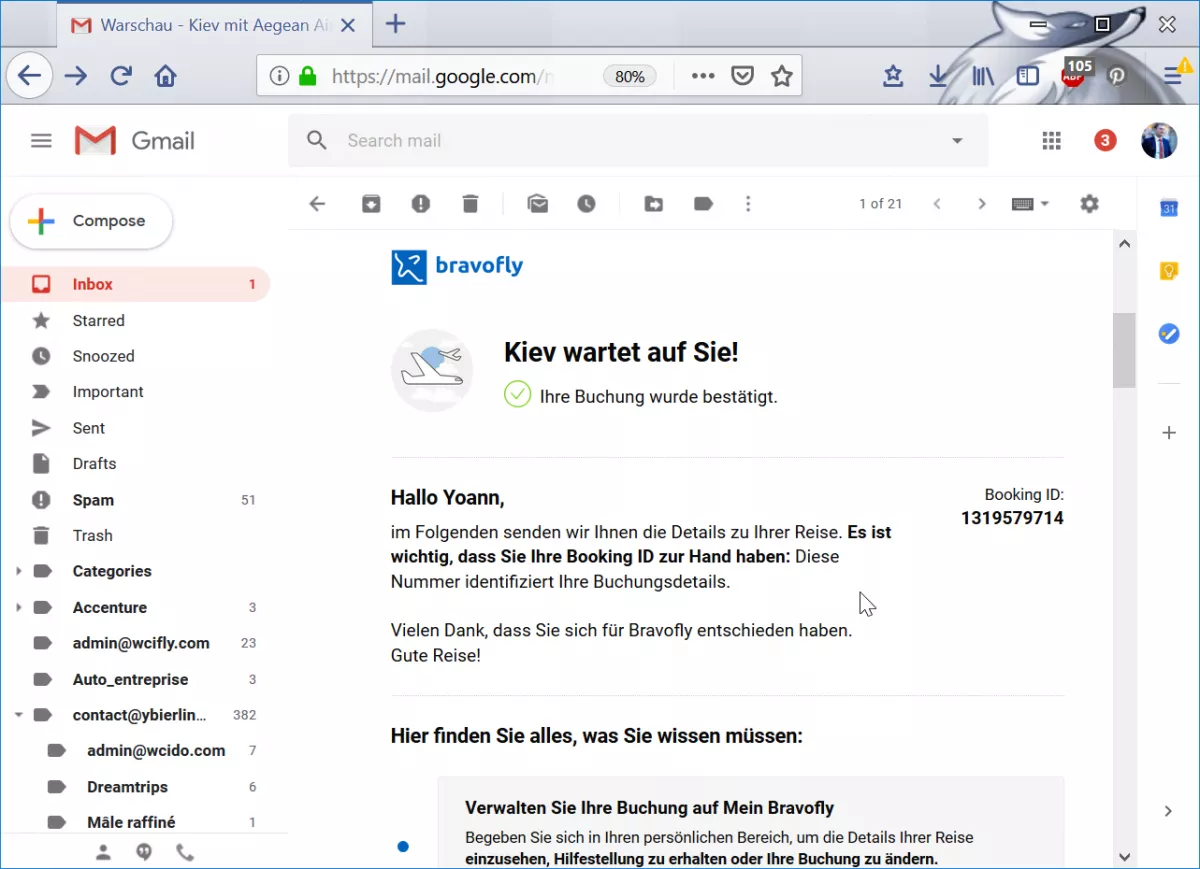Report this email as spam
Screen dimensions: 1200x869
(421, 204)
